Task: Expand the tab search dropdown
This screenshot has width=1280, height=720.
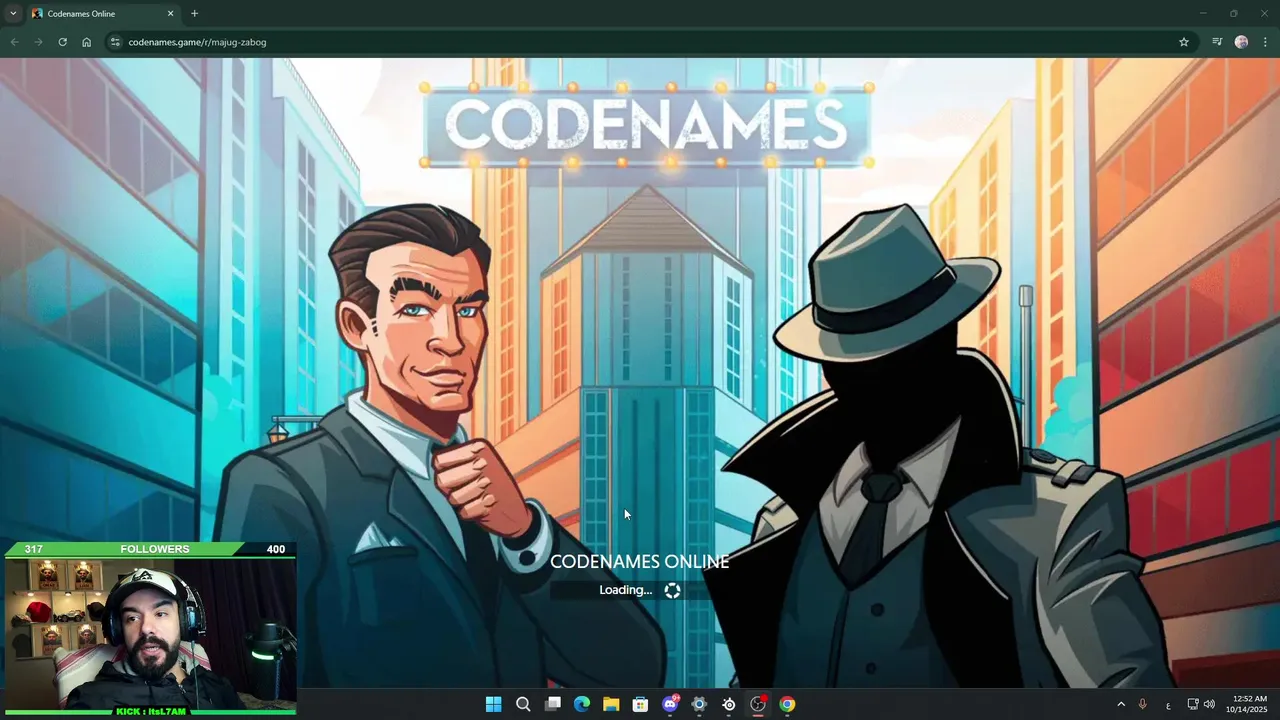Action: pyautogui.click(x=13, y=14)
